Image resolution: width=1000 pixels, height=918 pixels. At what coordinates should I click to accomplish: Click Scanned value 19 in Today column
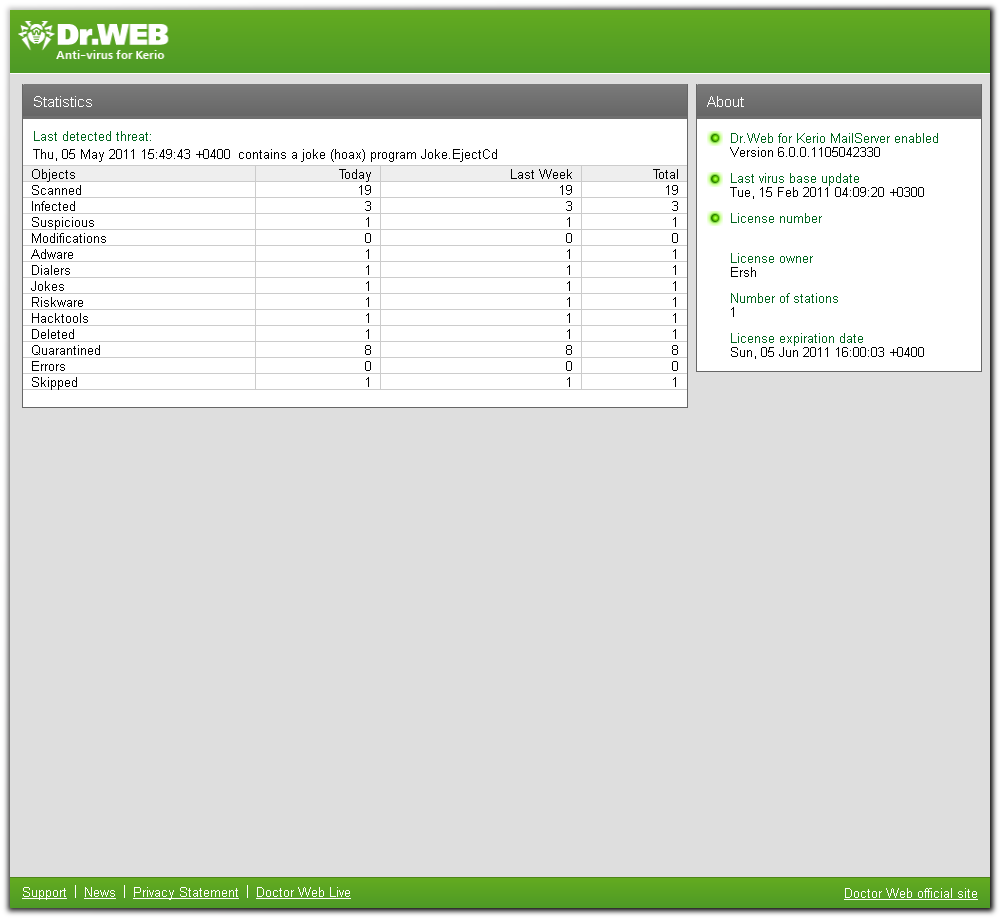365,190
